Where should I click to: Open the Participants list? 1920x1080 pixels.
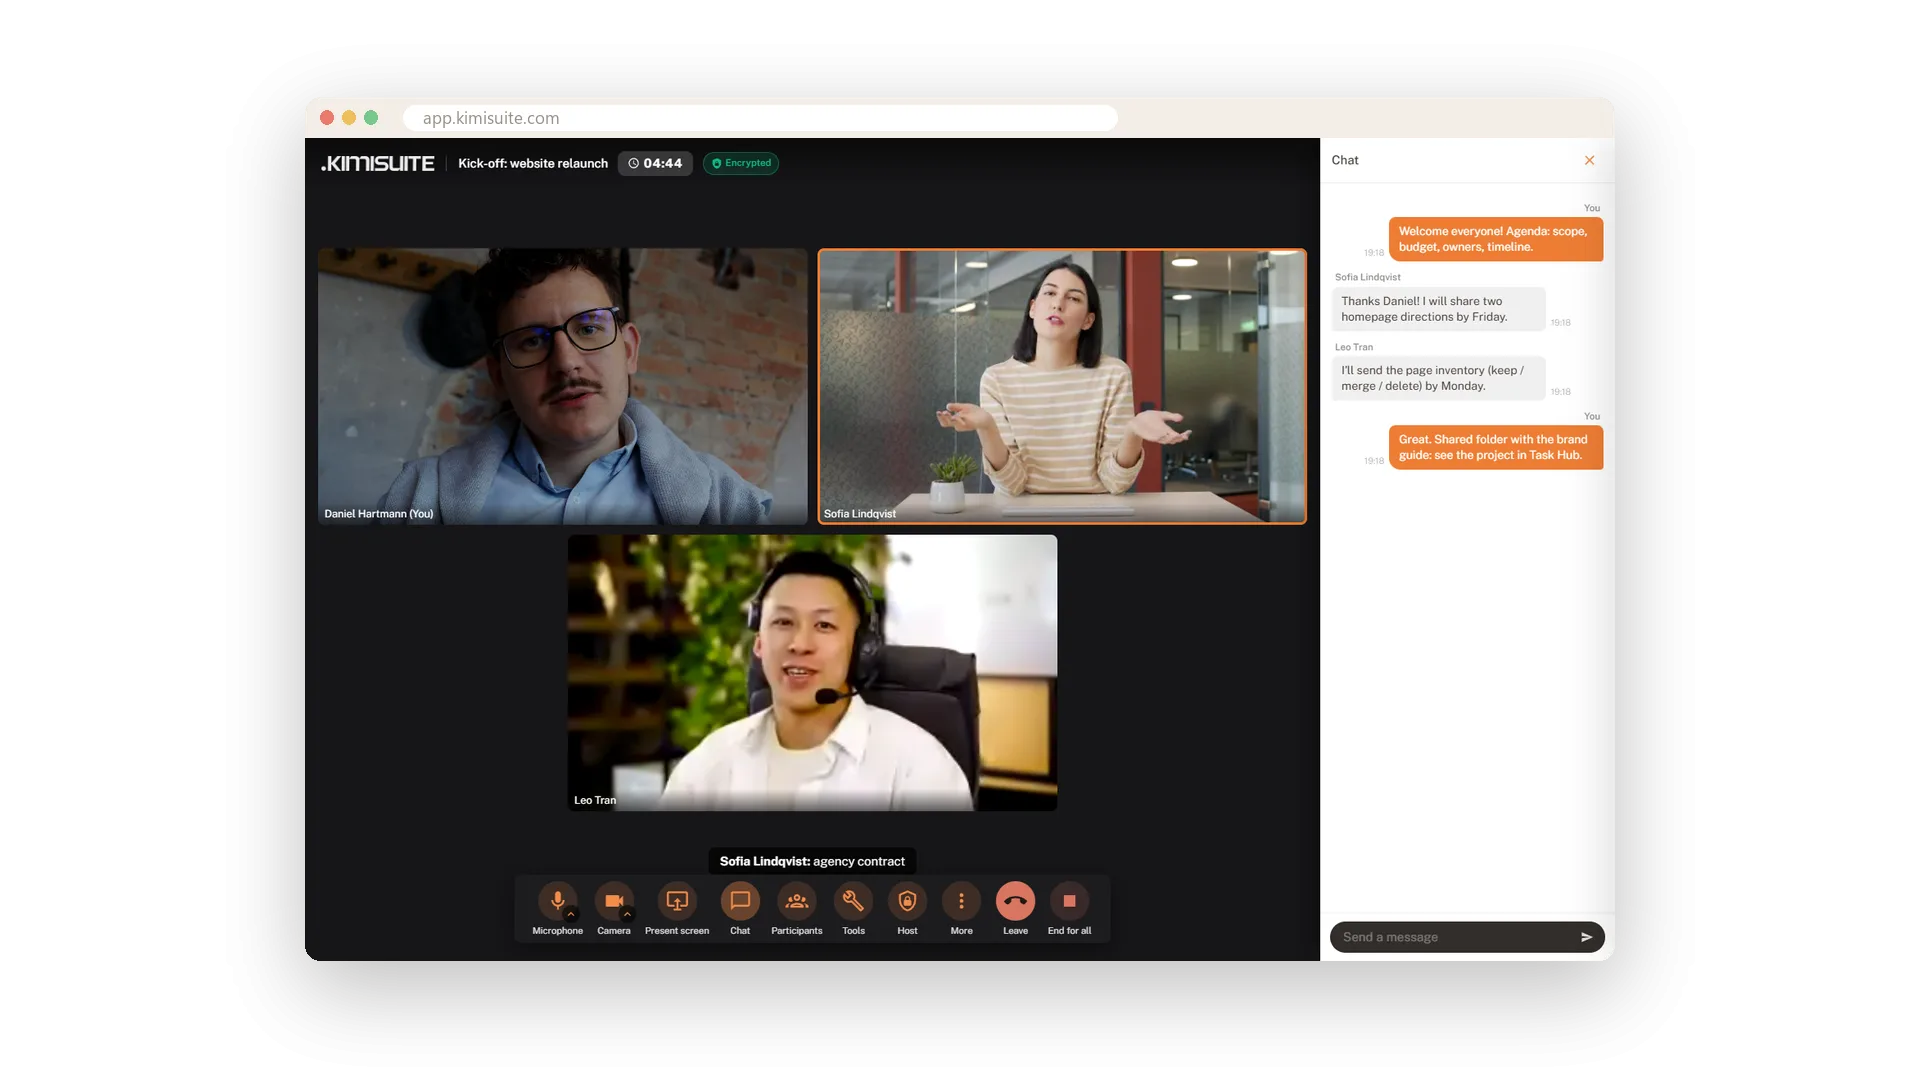click(797, 900)
